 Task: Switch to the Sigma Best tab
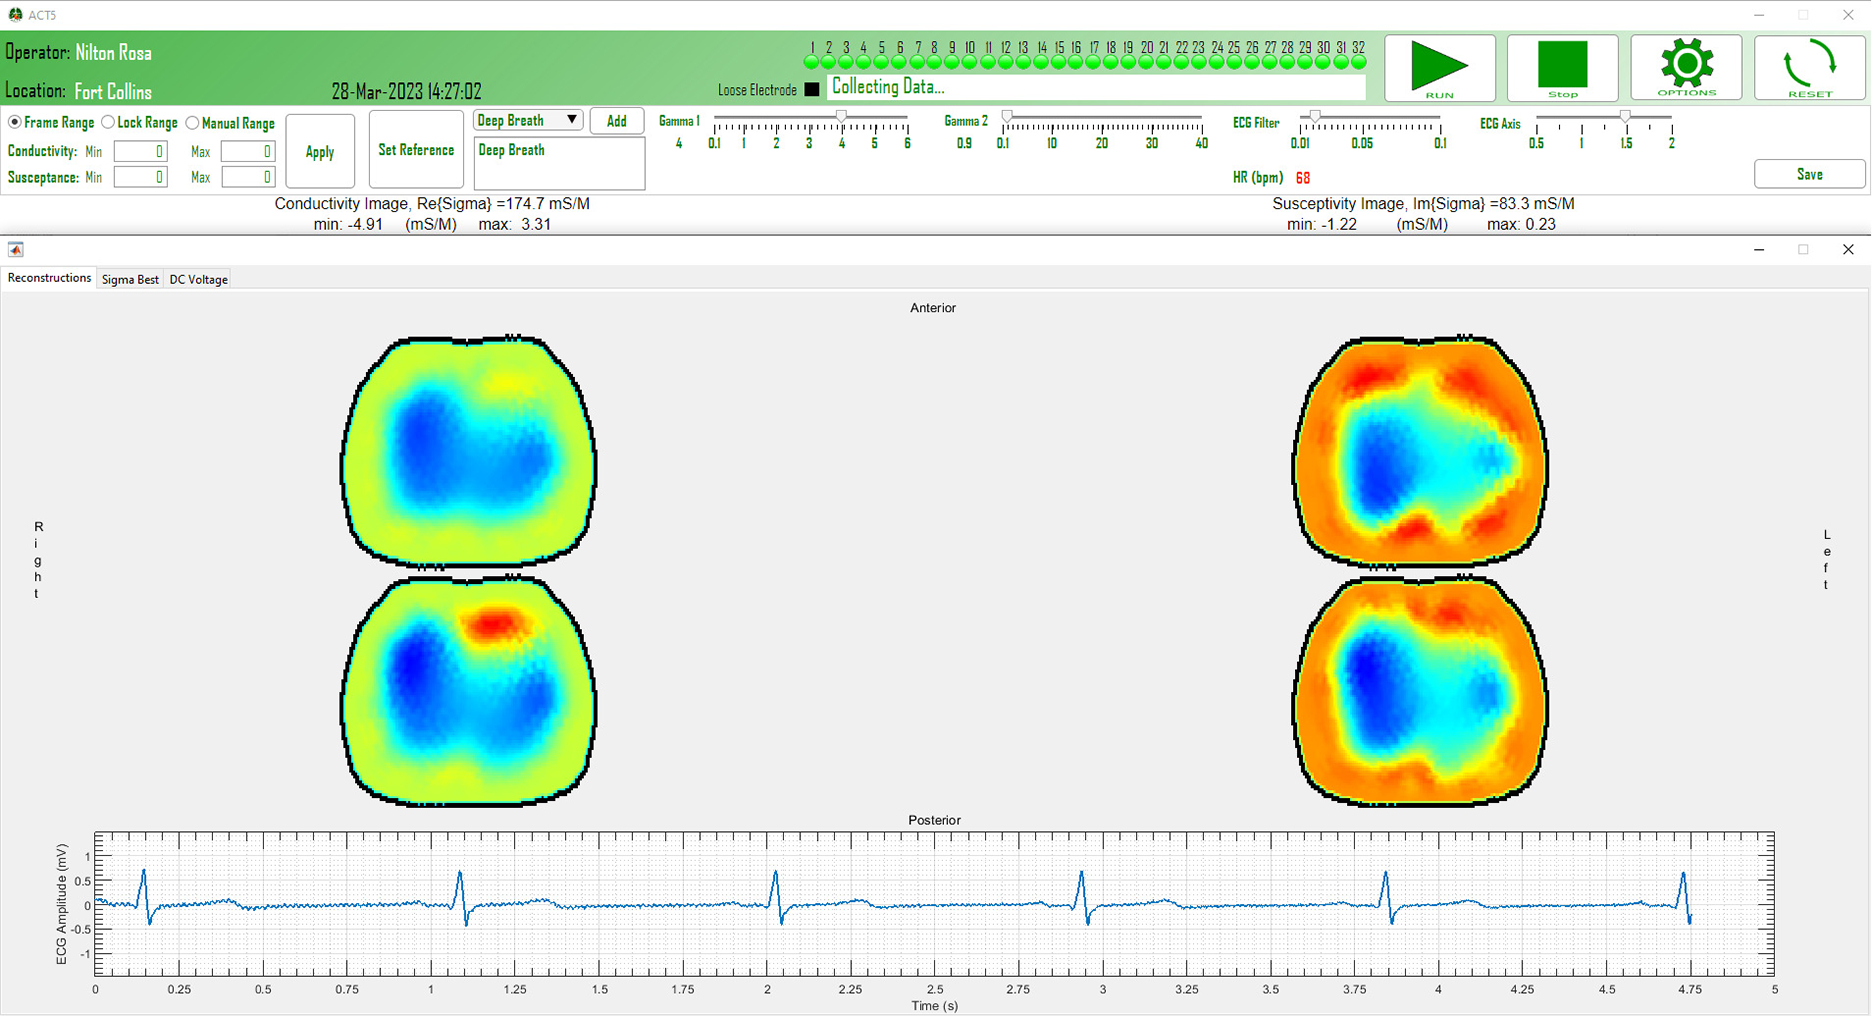(130, 279)
